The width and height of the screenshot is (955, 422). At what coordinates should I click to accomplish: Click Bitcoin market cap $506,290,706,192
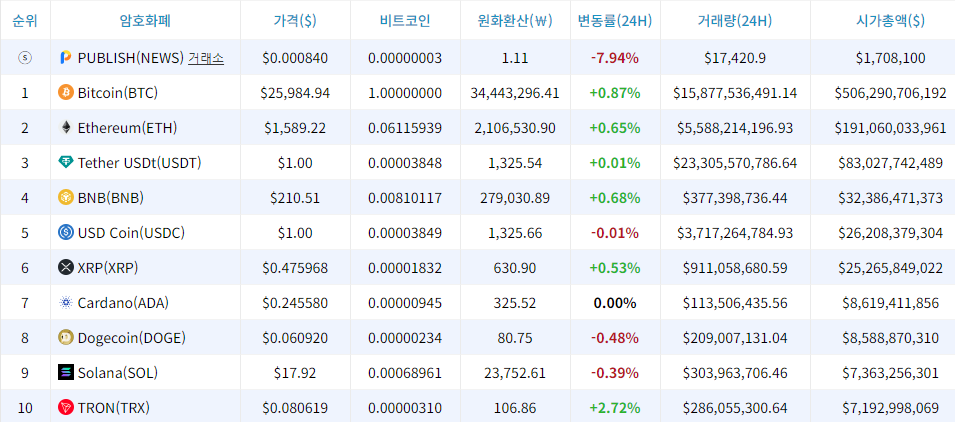coord(890,93)
